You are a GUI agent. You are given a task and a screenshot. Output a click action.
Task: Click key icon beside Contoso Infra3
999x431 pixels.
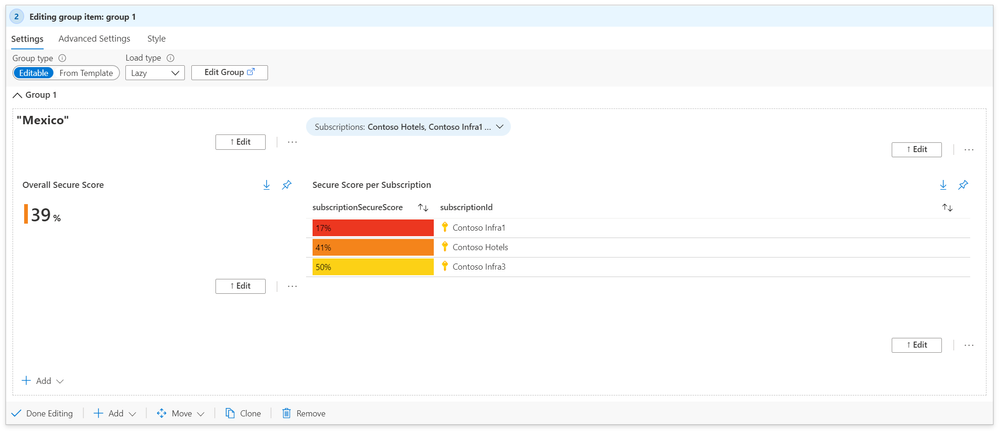point(445,267)
